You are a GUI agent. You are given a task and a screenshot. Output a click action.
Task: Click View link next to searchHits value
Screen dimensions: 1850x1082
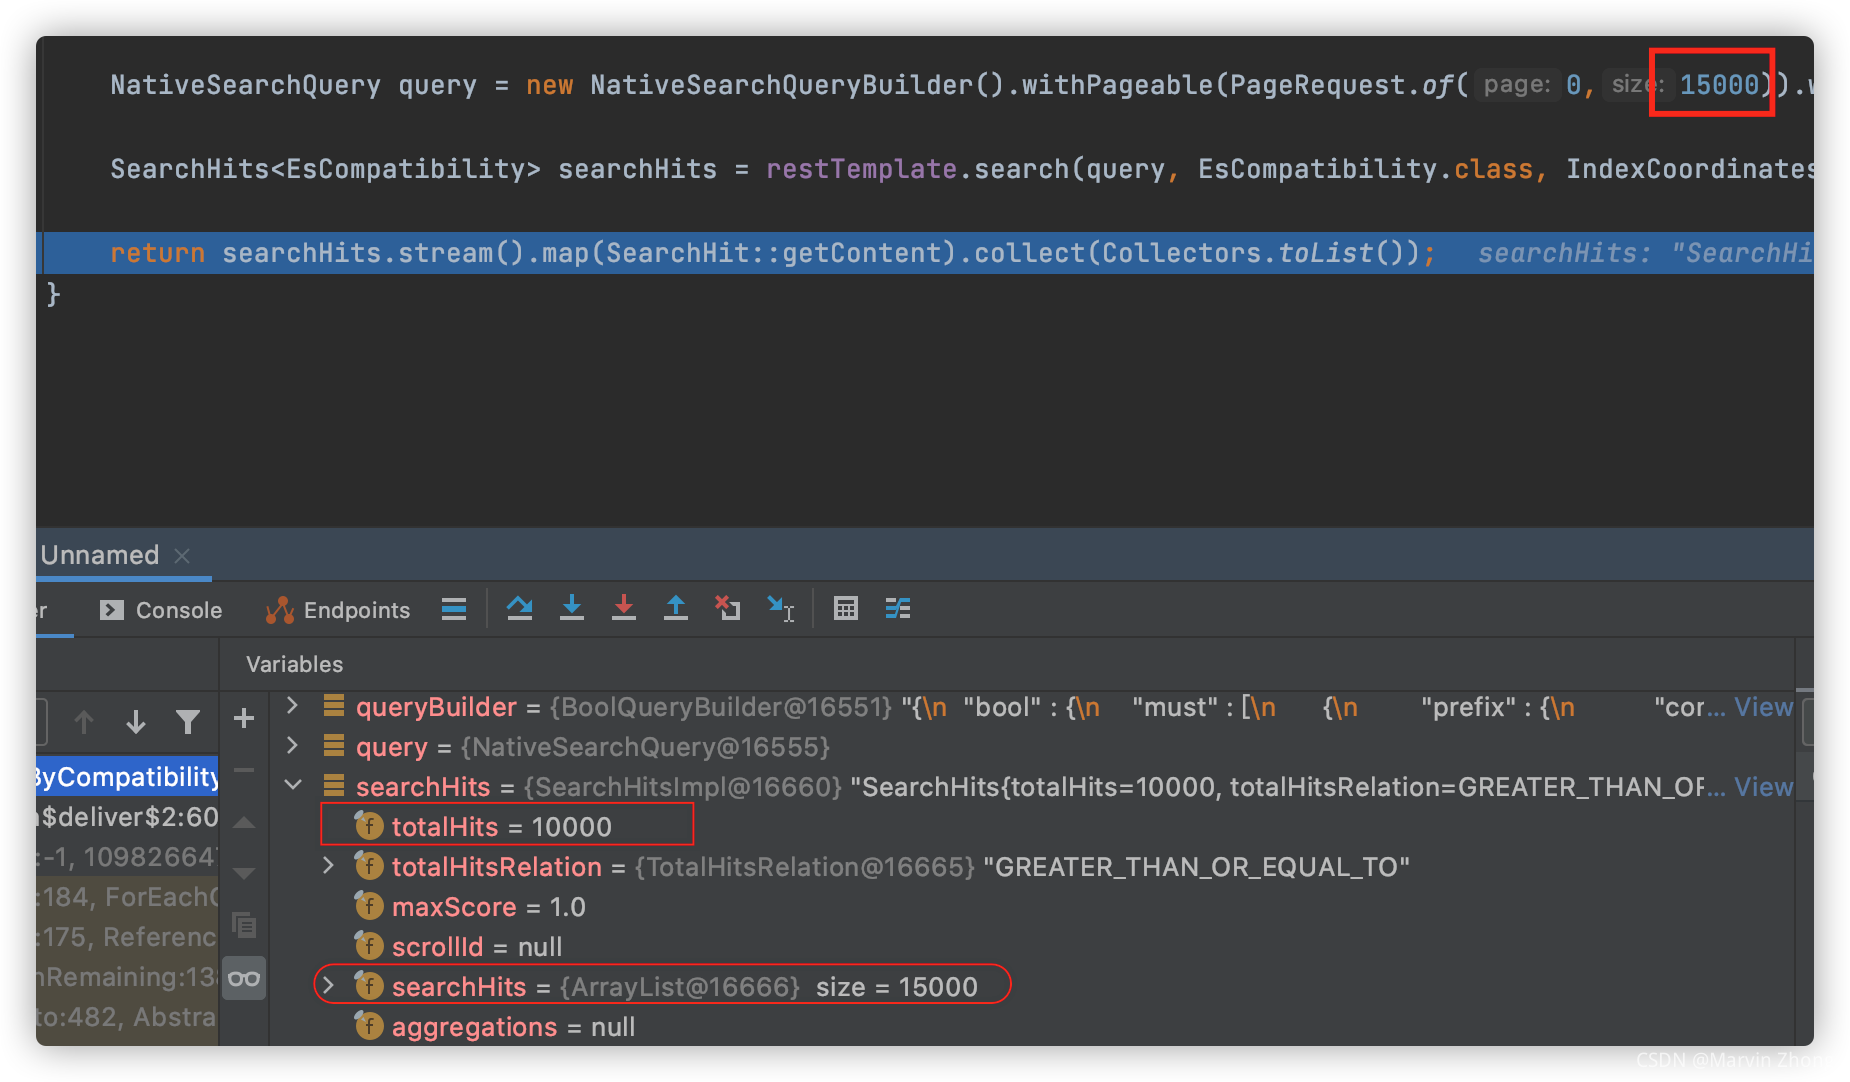pyautogui.click(x=1763, y=787)
